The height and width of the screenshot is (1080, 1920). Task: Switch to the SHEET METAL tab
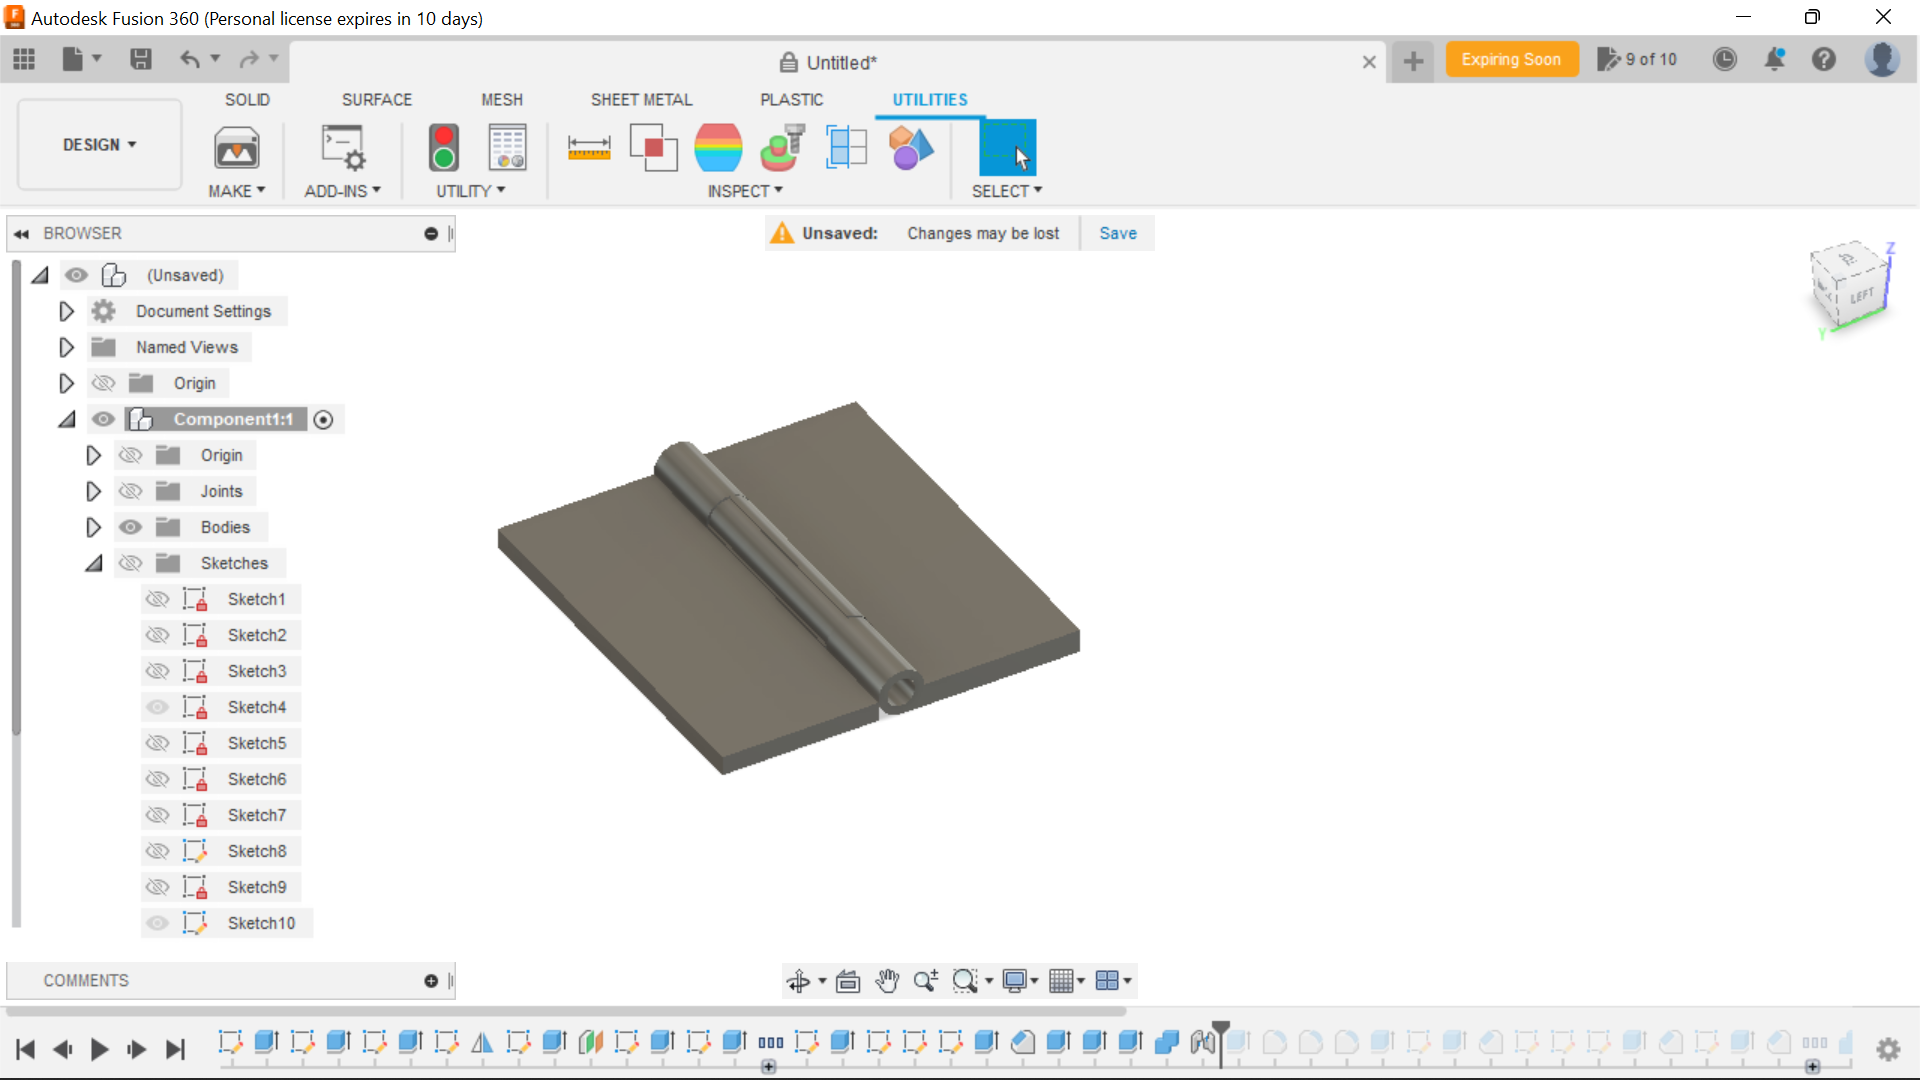tap(641, 99)
